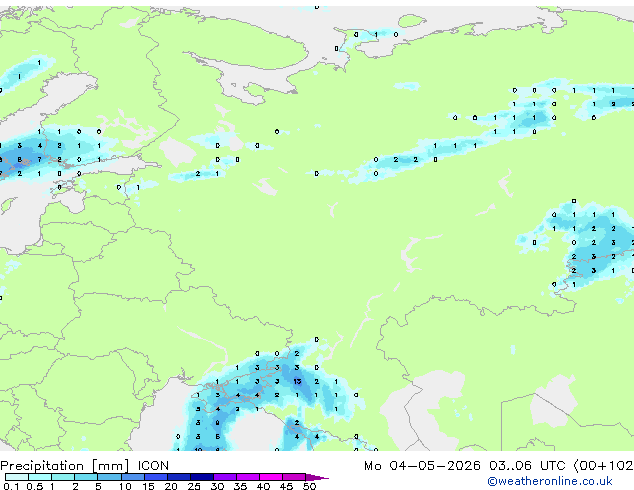Click the 'ICON' model name label
This screenshot has height=490, width=634.
(153, 466)
